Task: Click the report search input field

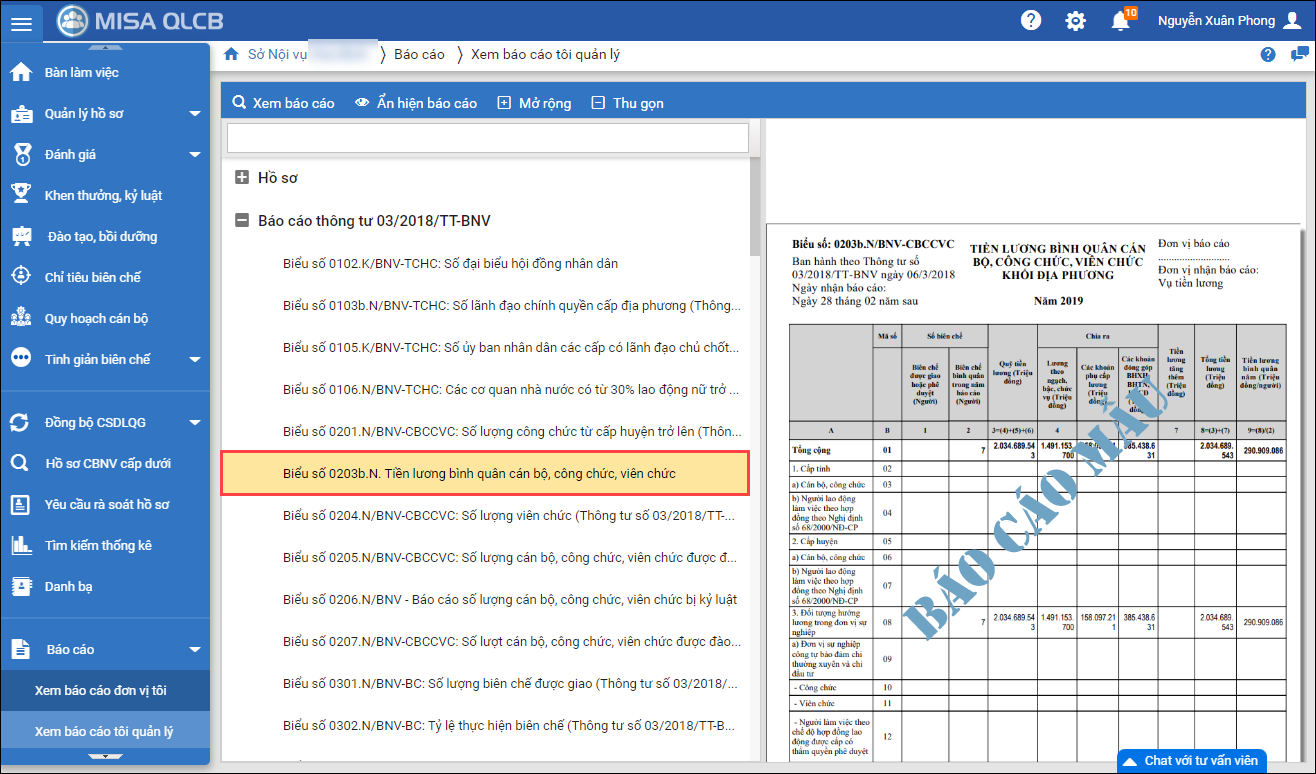Action: (x=487, y=137)
